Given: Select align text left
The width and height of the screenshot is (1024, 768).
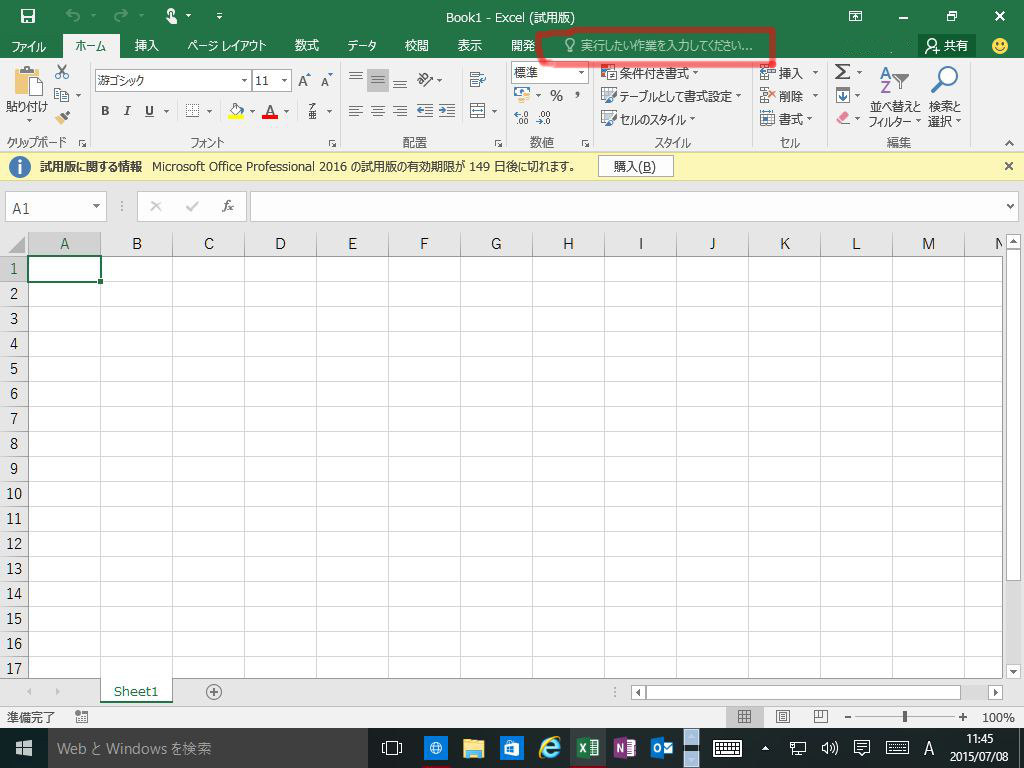Looking at the screenshot, I should pos(355,111).
